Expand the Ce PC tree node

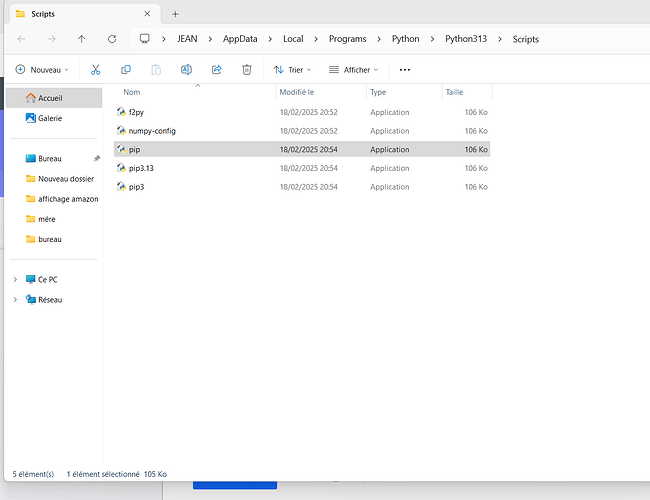tap(15, 279)
